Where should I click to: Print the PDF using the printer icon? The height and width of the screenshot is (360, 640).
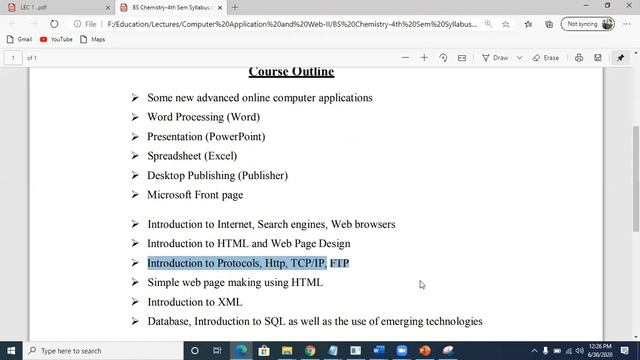pos(579,58)
